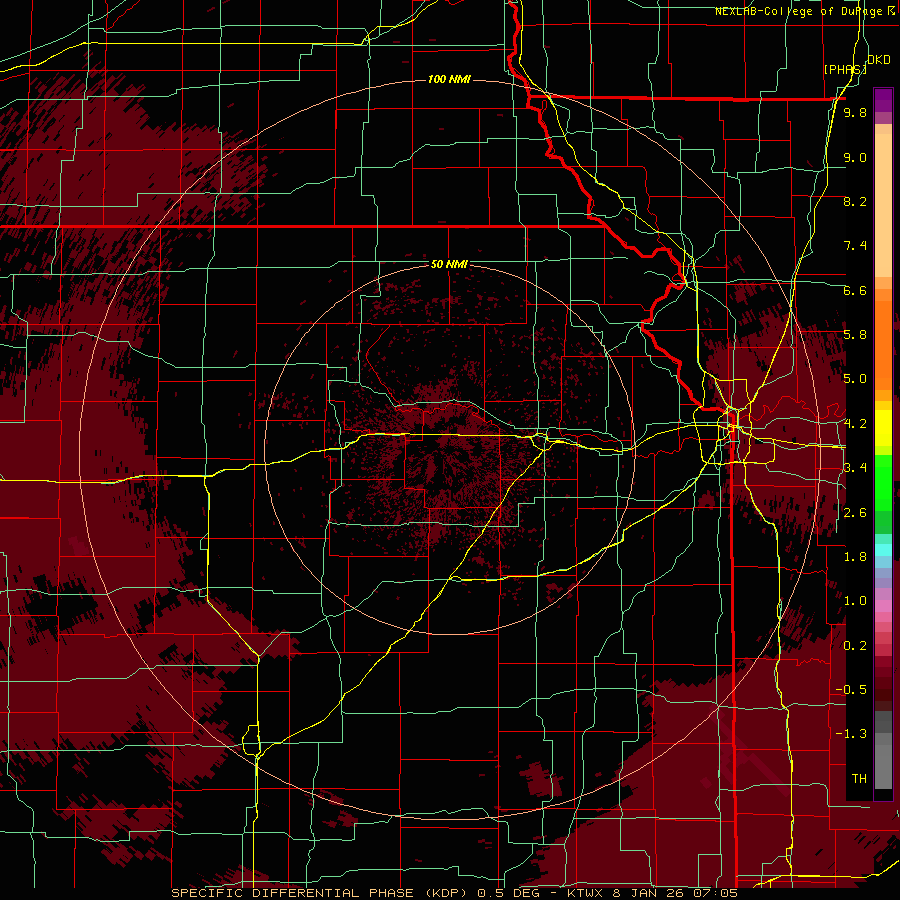The height and width of the screenshot is (900, 900).
Task: Click the 100 NMI range ring label
Action: click(x=449, y=79)
